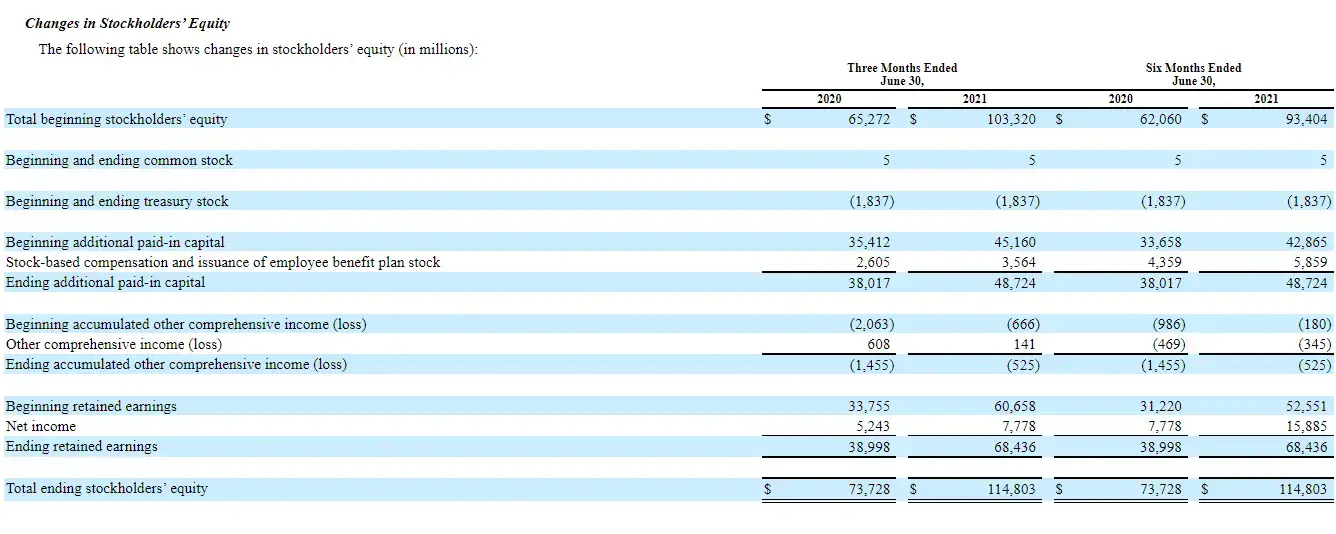Click the 'Total ending stockholders' equity' row label
This screenshot has width=1336, height=534.
[x=106, y=488]
